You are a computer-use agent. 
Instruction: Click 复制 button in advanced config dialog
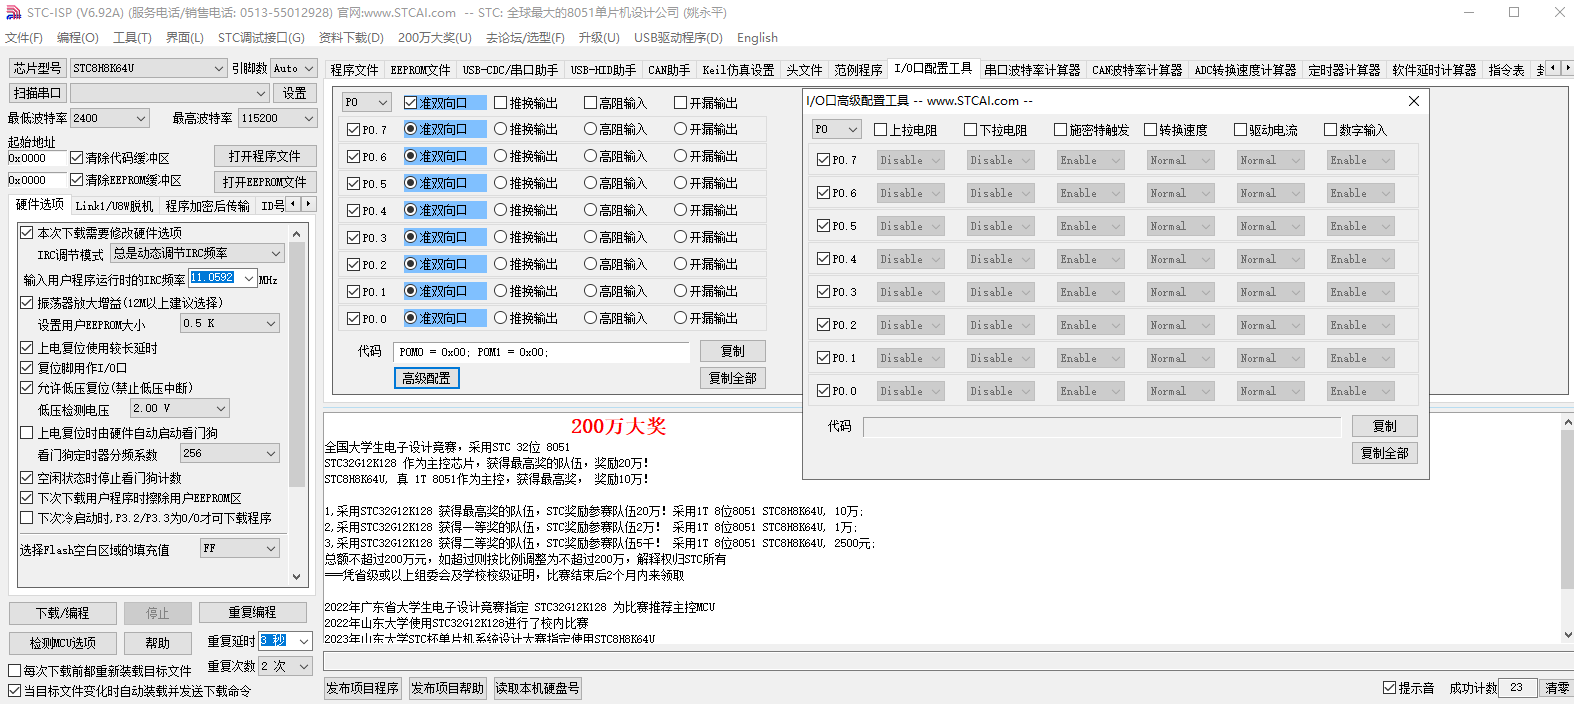pos(1384,426)
